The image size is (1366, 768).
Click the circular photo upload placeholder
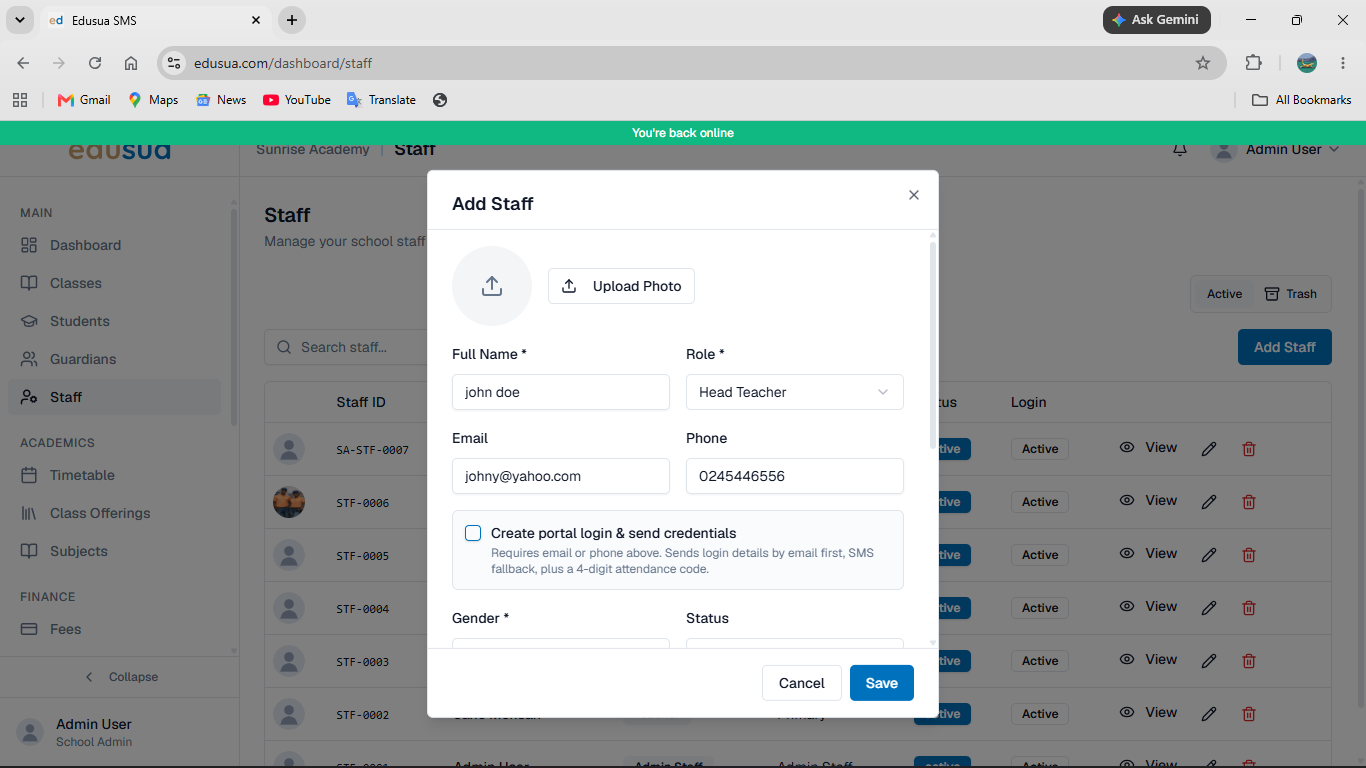pyautogui.click(x=492, y=286)
